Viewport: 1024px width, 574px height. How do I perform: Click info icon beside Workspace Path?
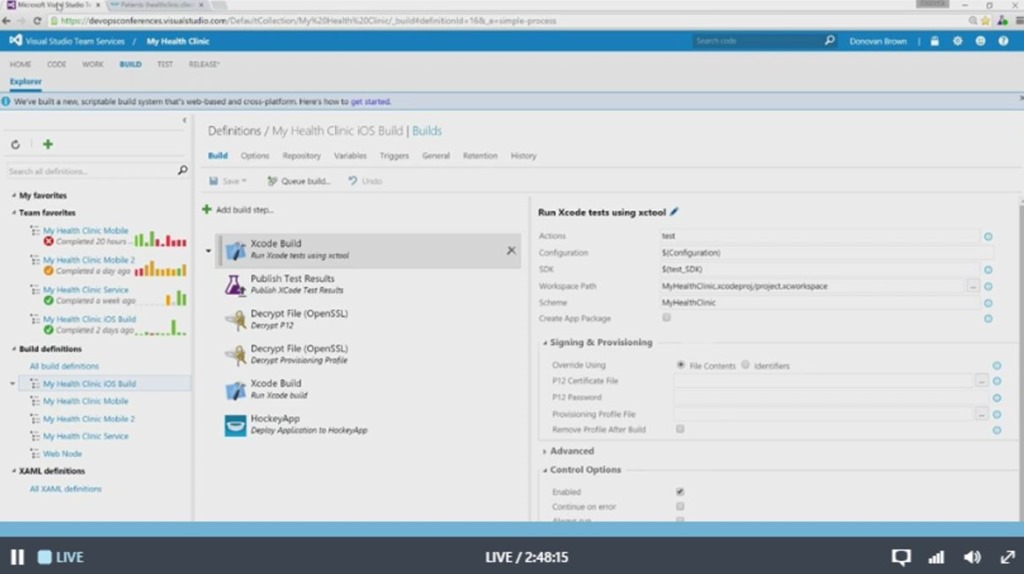pyautogui.click(x=988, y=286)
